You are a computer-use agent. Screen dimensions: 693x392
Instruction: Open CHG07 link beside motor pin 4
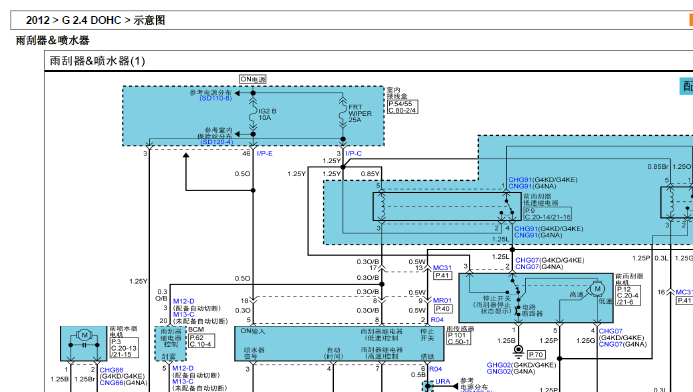click(610, 331)
